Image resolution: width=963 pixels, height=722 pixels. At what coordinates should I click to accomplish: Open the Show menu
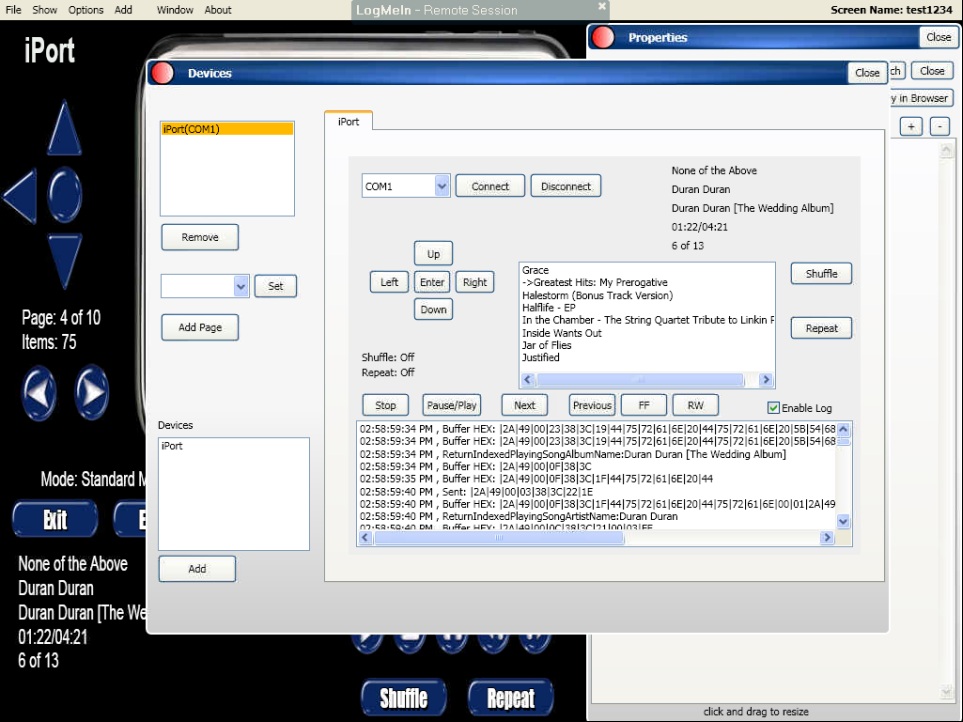pyautogui.click(x=44, y=10)
